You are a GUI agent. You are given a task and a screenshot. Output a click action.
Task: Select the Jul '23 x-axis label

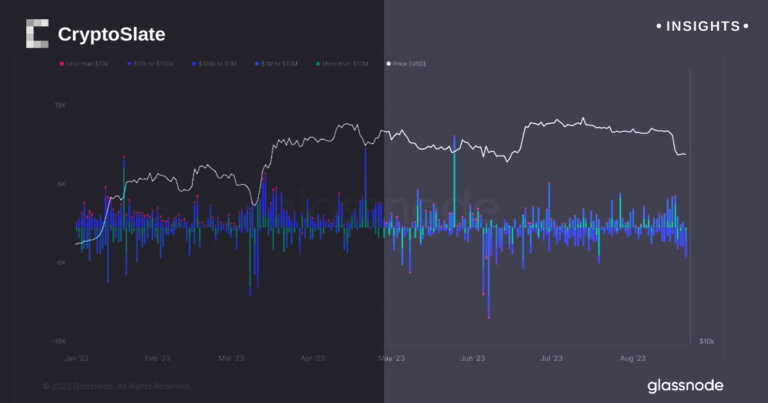552,357
